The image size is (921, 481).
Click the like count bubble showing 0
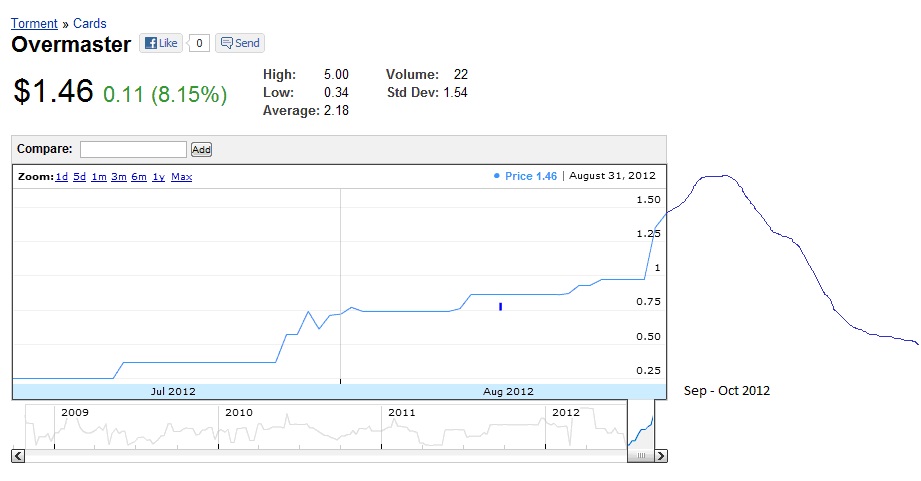(x=199, y=43)
